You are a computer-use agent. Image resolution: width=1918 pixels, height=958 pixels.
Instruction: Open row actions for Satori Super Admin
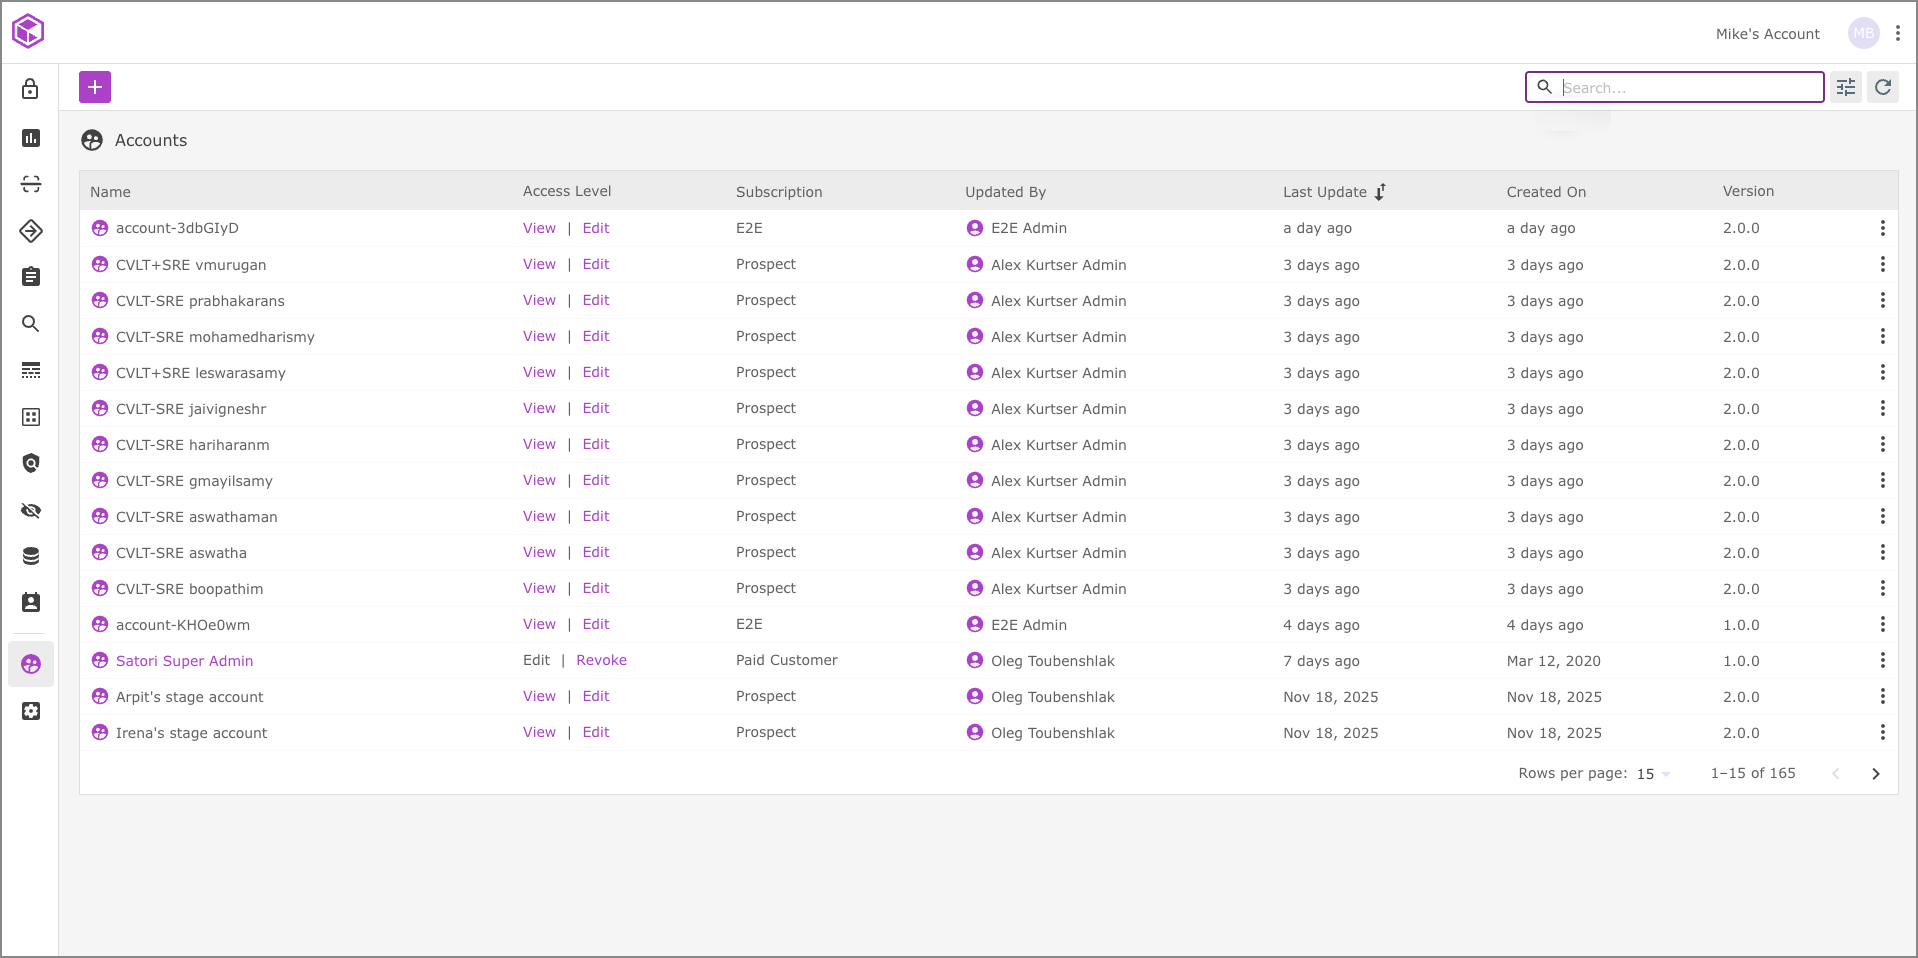[1882, 661]
